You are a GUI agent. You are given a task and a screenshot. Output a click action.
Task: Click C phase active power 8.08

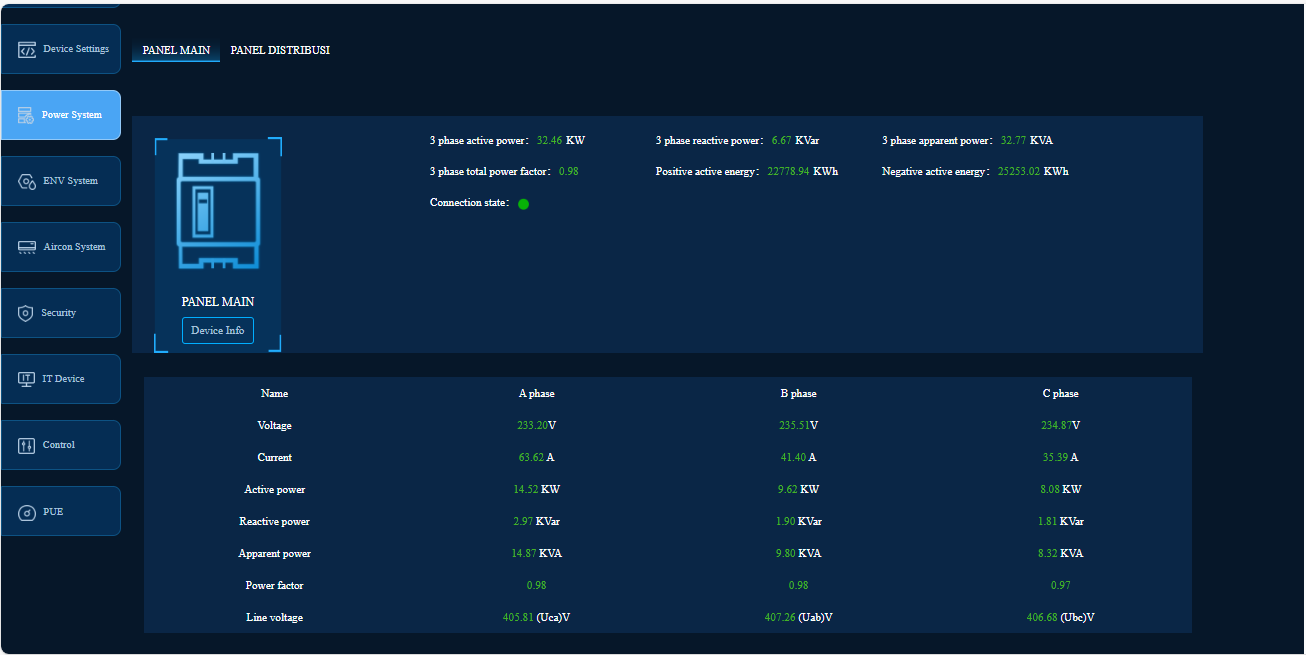pyautogui.click(x=1049, y=490)
